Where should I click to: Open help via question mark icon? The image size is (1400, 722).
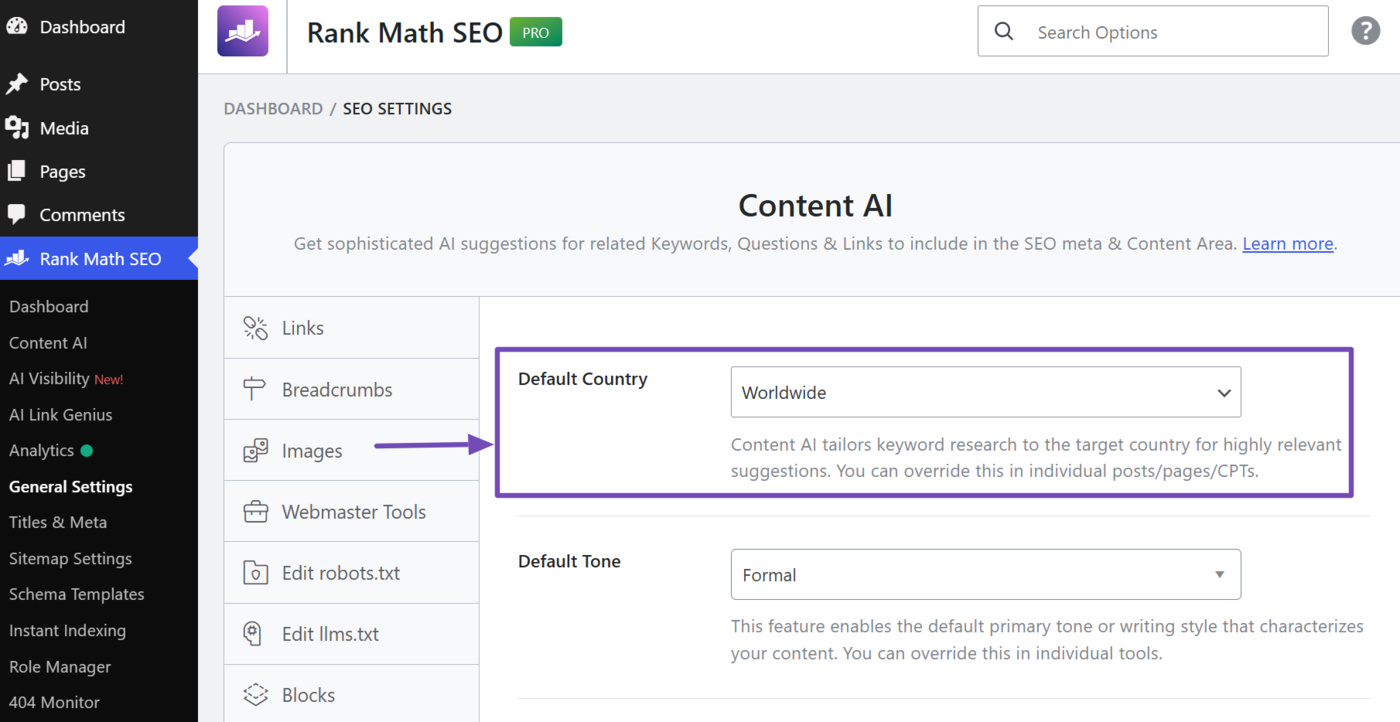point(1365,31)
